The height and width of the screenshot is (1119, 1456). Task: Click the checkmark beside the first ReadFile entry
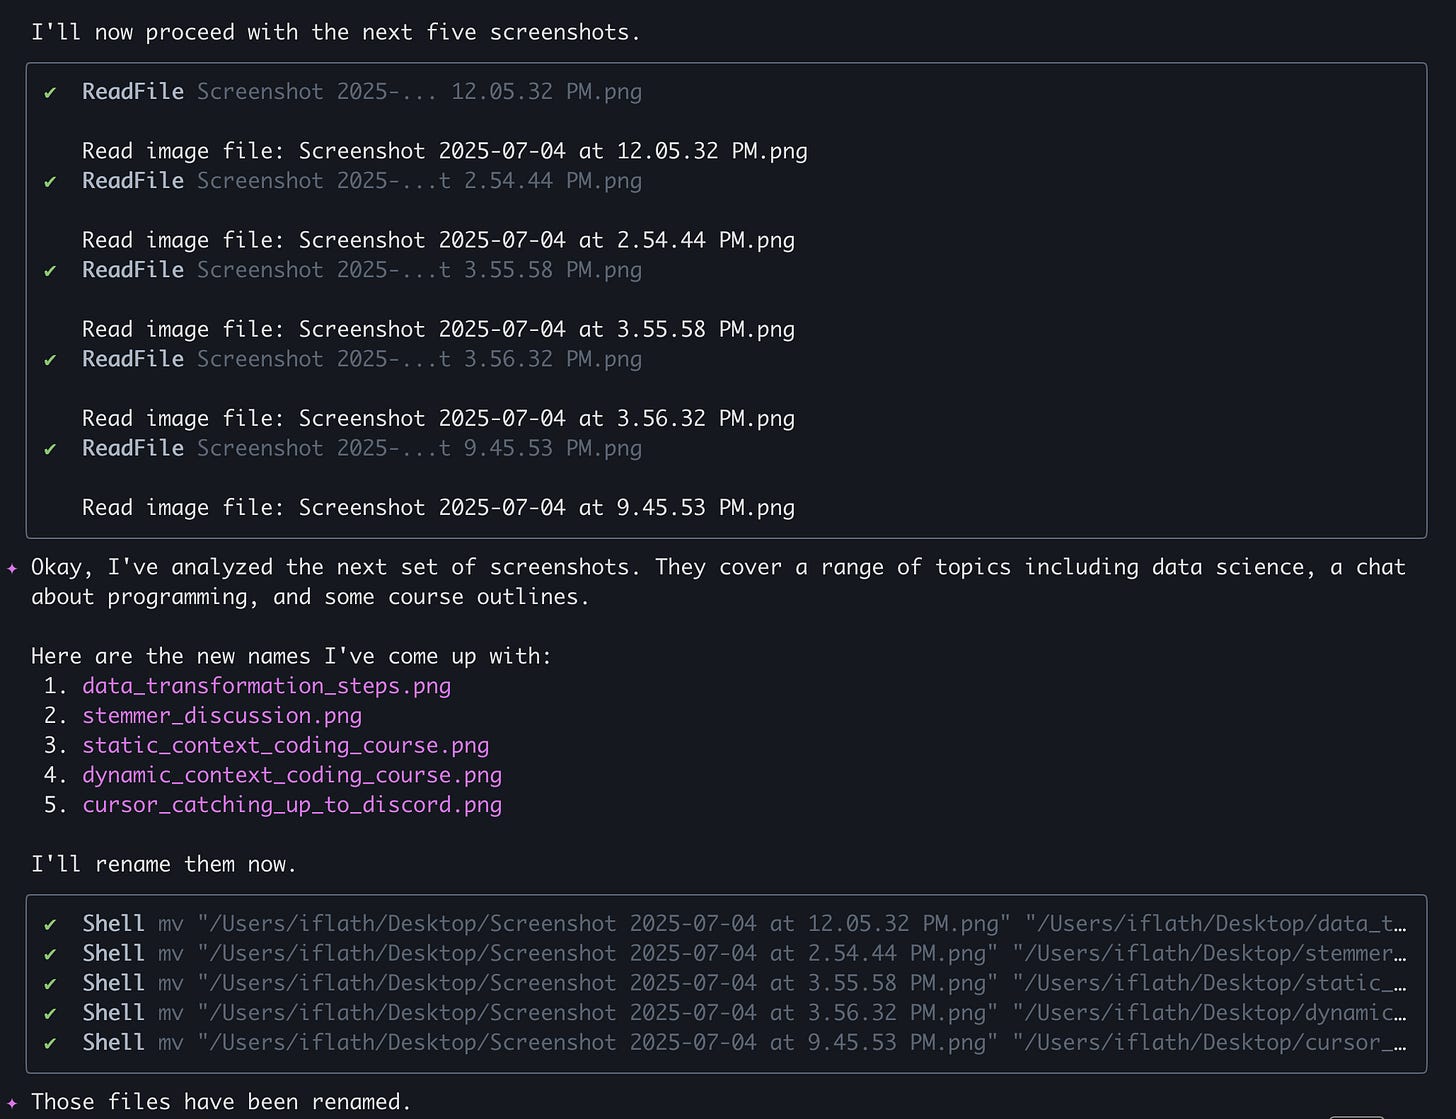tap(50, 91)
